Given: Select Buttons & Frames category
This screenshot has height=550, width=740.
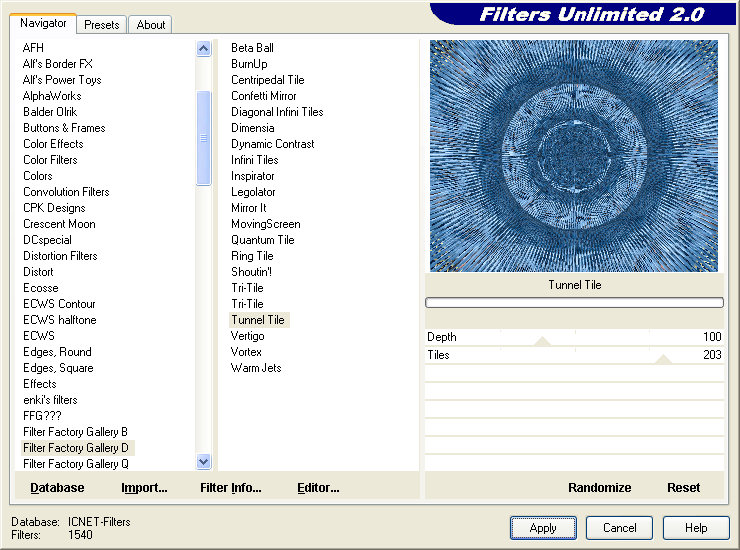Looking at the screenshot, I should [64, 128].
